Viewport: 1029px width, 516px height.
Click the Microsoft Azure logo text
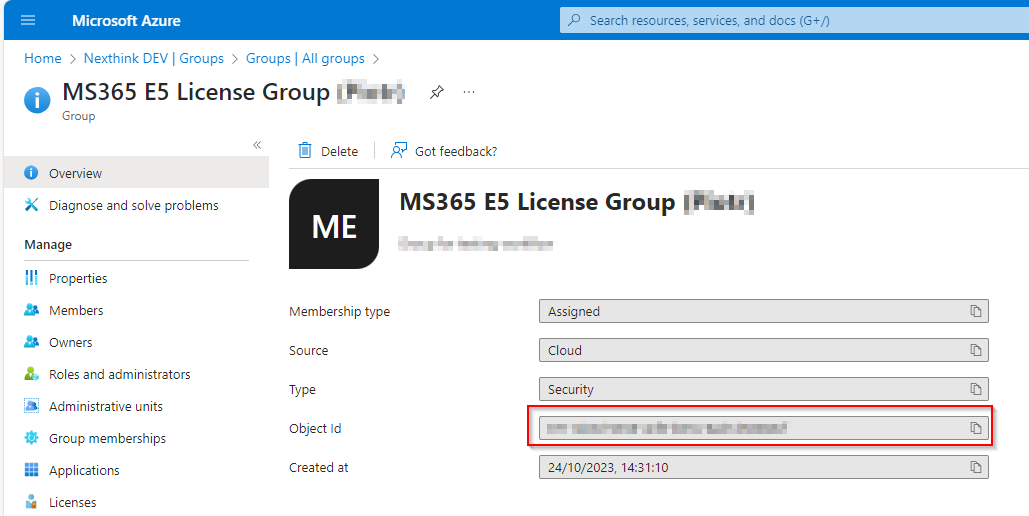(126, 20)
